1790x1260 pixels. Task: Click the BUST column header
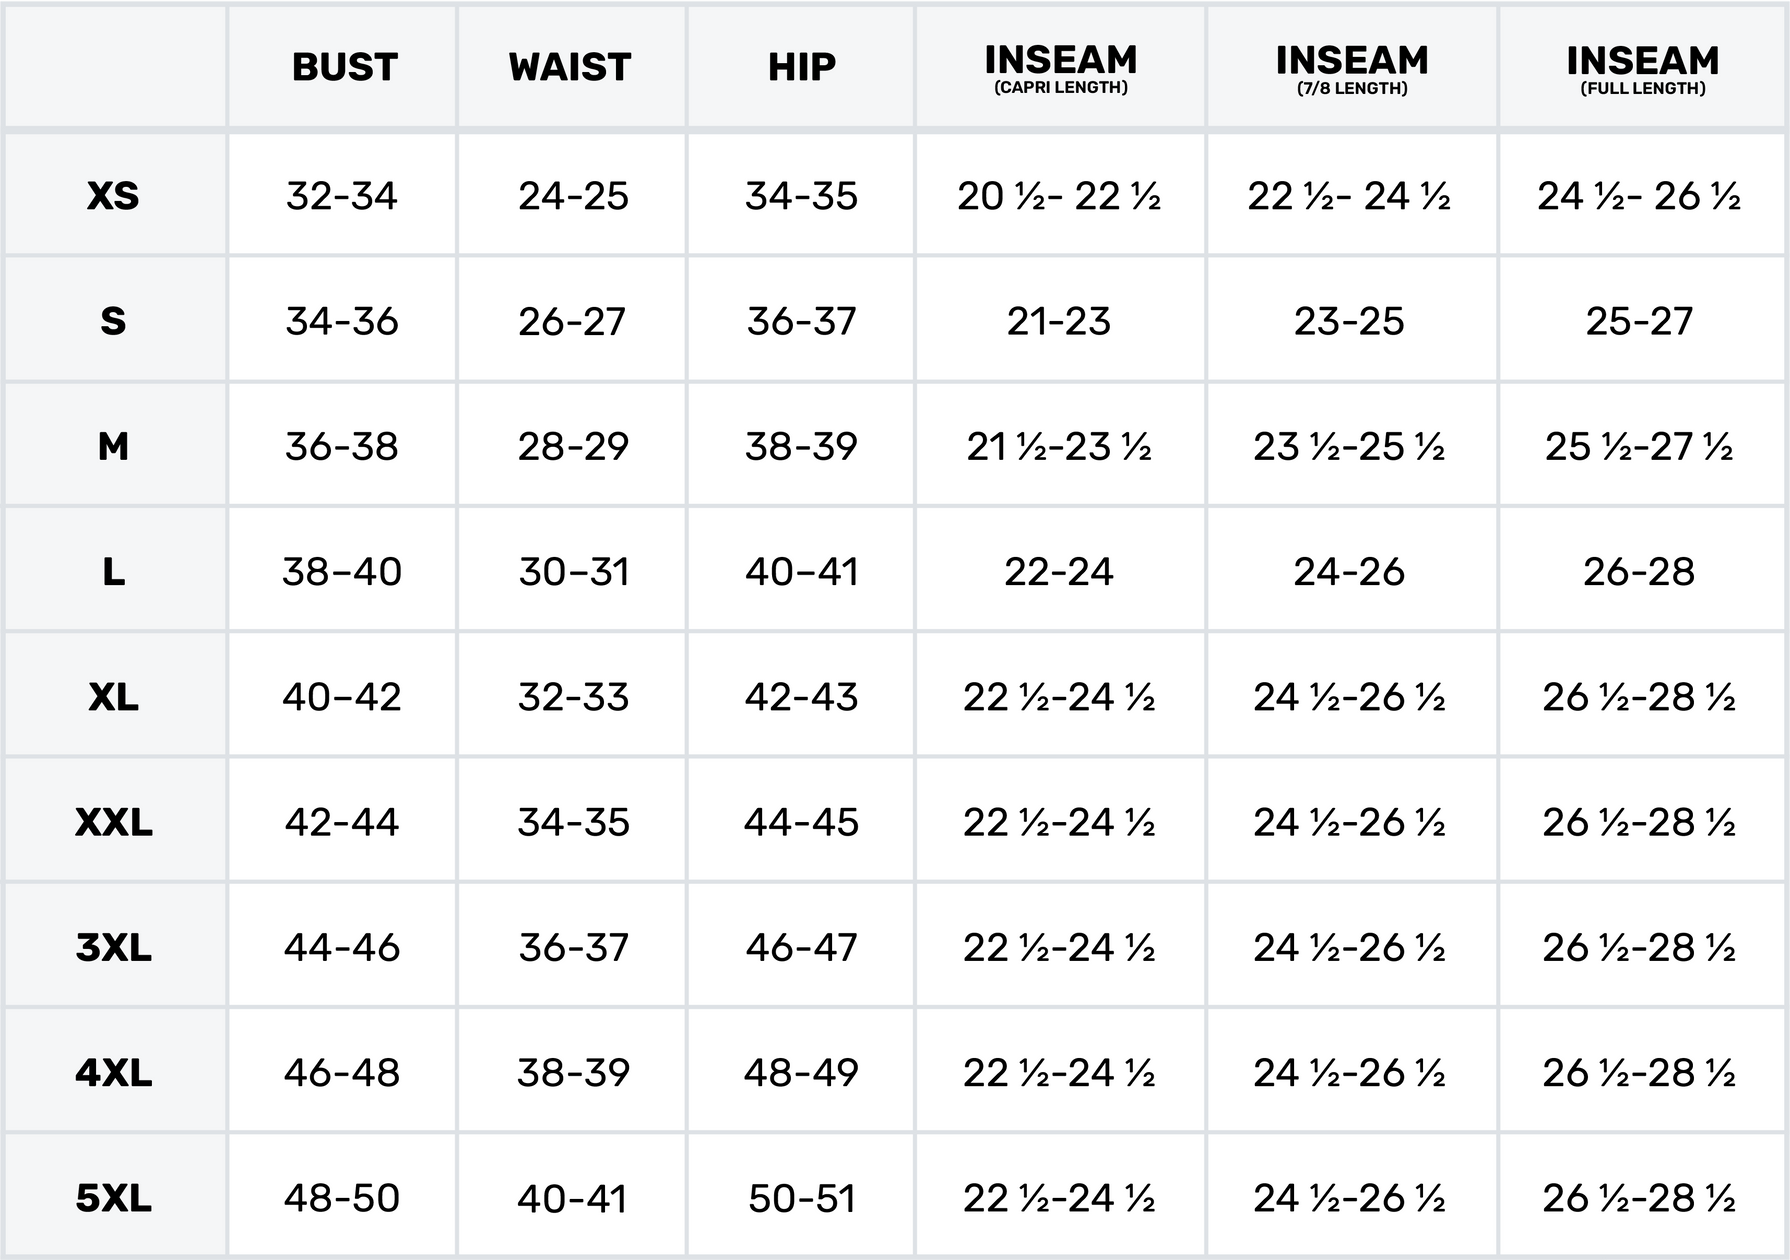point(344,67)
